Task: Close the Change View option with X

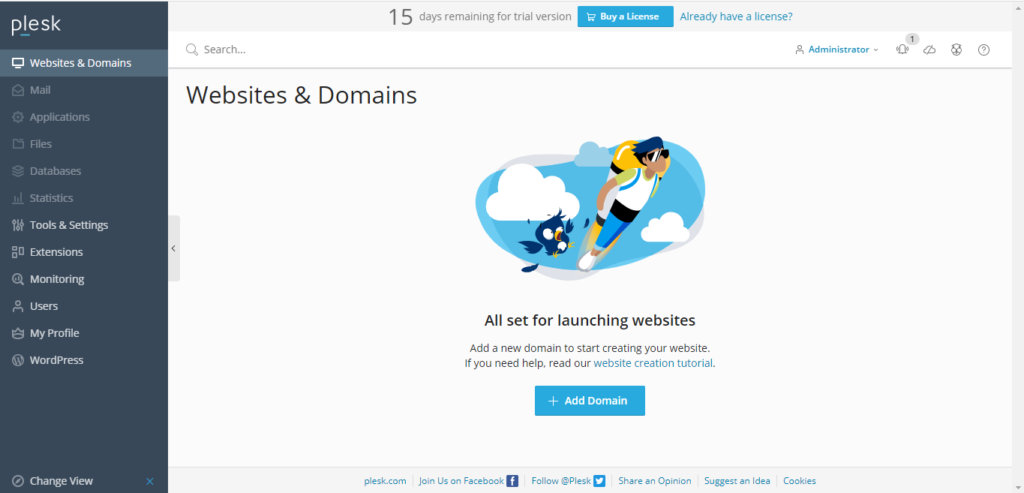Action: tap(150, 481)
